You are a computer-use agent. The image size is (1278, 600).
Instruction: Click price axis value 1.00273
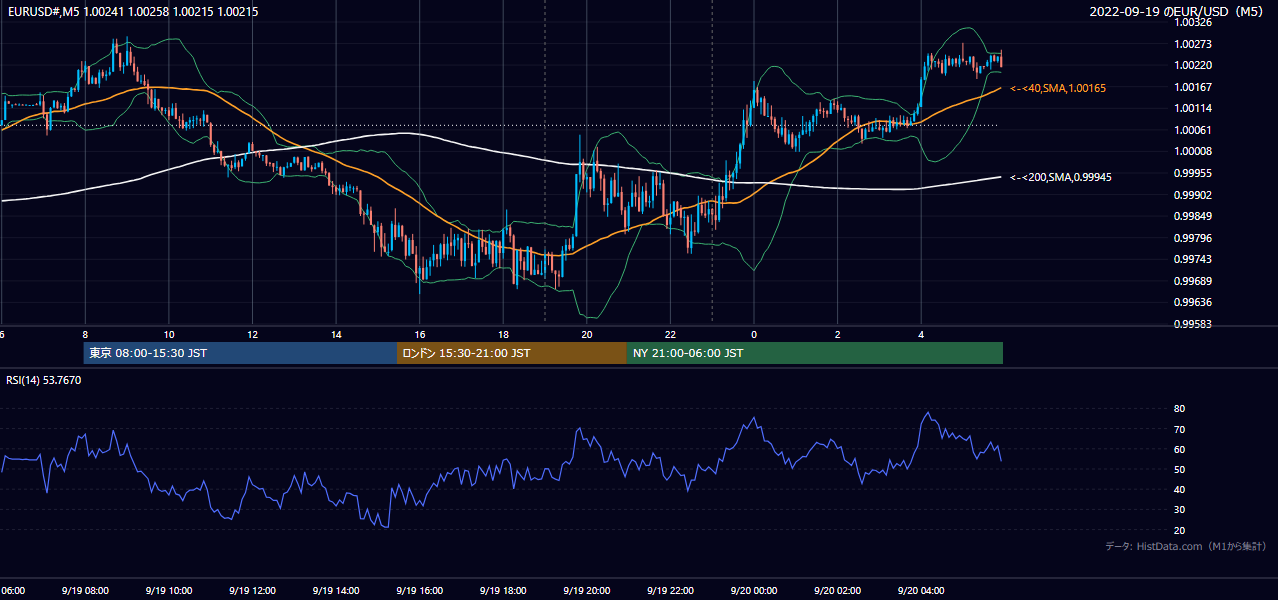click(1191, 44)
